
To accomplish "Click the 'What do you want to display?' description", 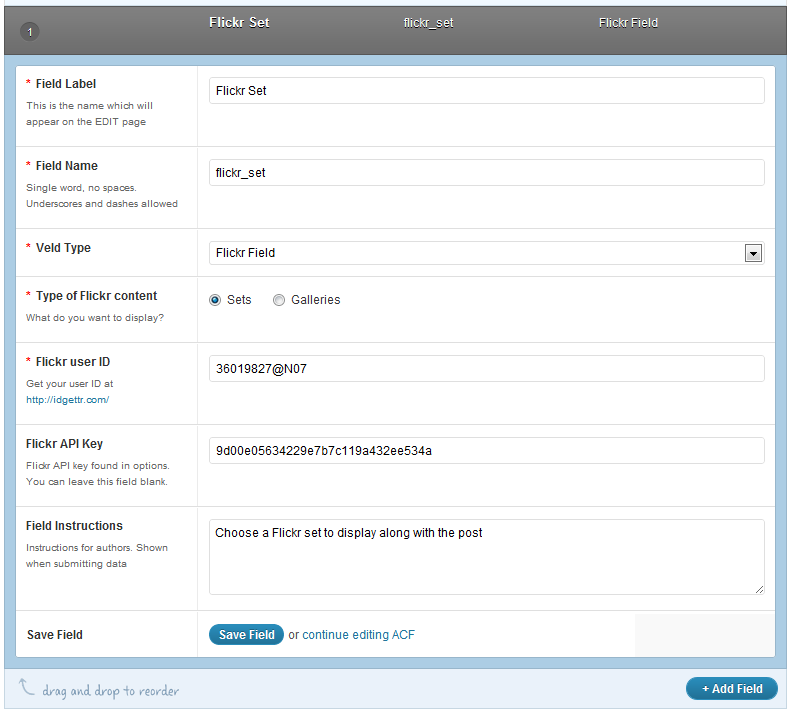I will 95,318.
